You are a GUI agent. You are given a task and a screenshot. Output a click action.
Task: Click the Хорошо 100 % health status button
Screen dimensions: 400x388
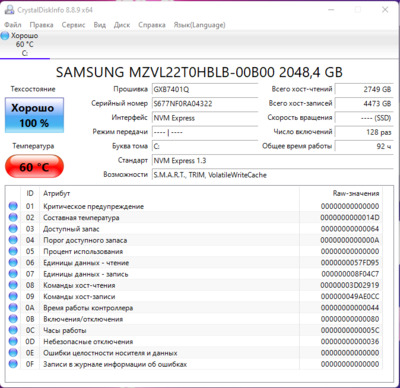[x=34, y=115]
